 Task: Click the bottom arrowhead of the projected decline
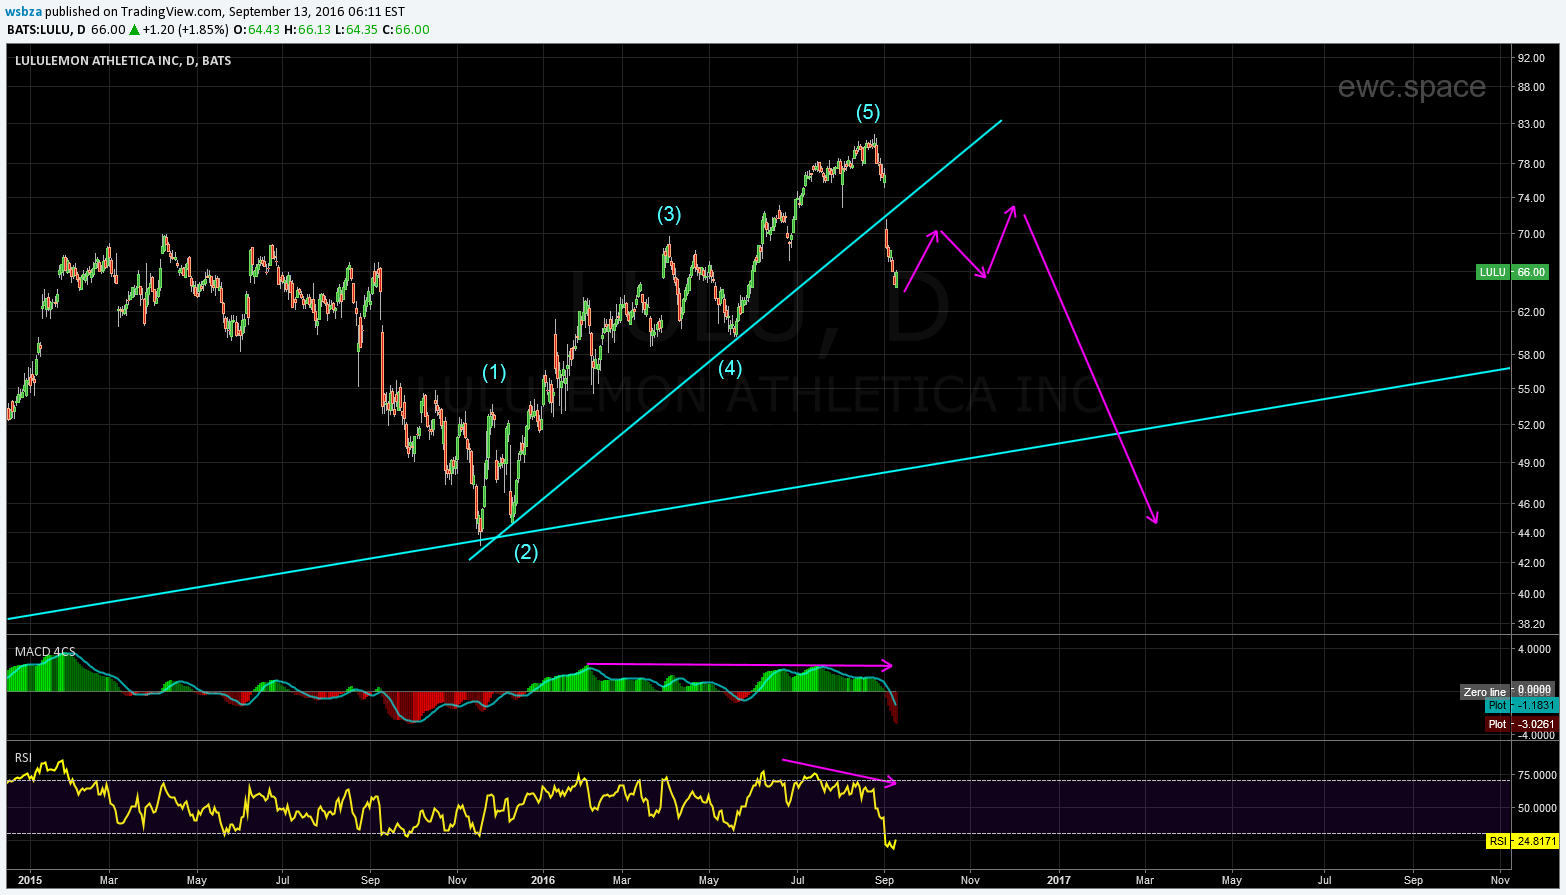pos(1155,518)
